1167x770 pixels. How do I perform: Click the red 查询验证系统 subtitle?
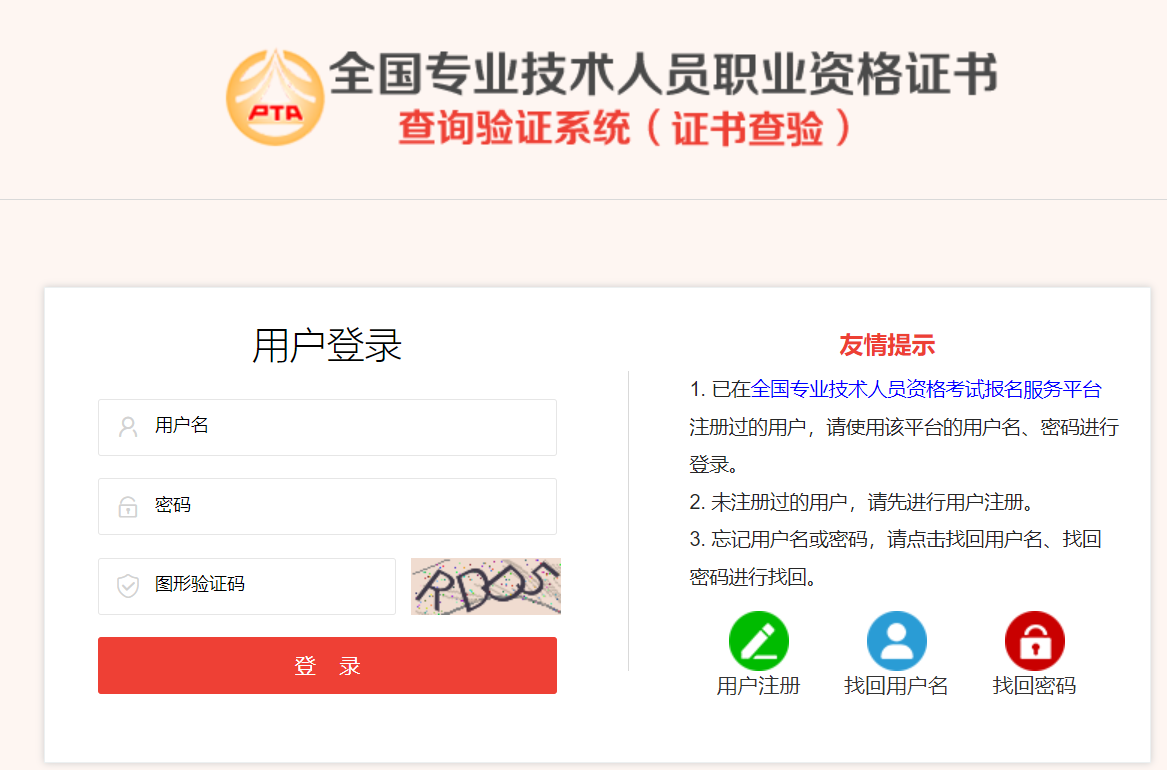click(x=514, y=128)
